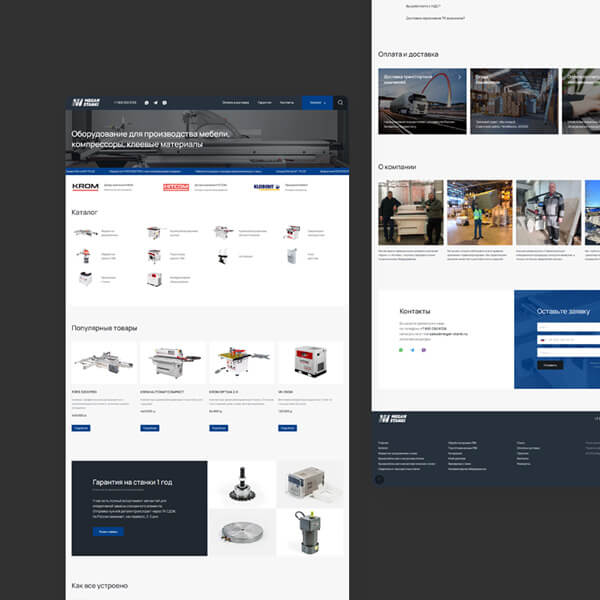Click the Megan Stanki logo in the left page header
600x600 pixels.
(x=86, y=103)
